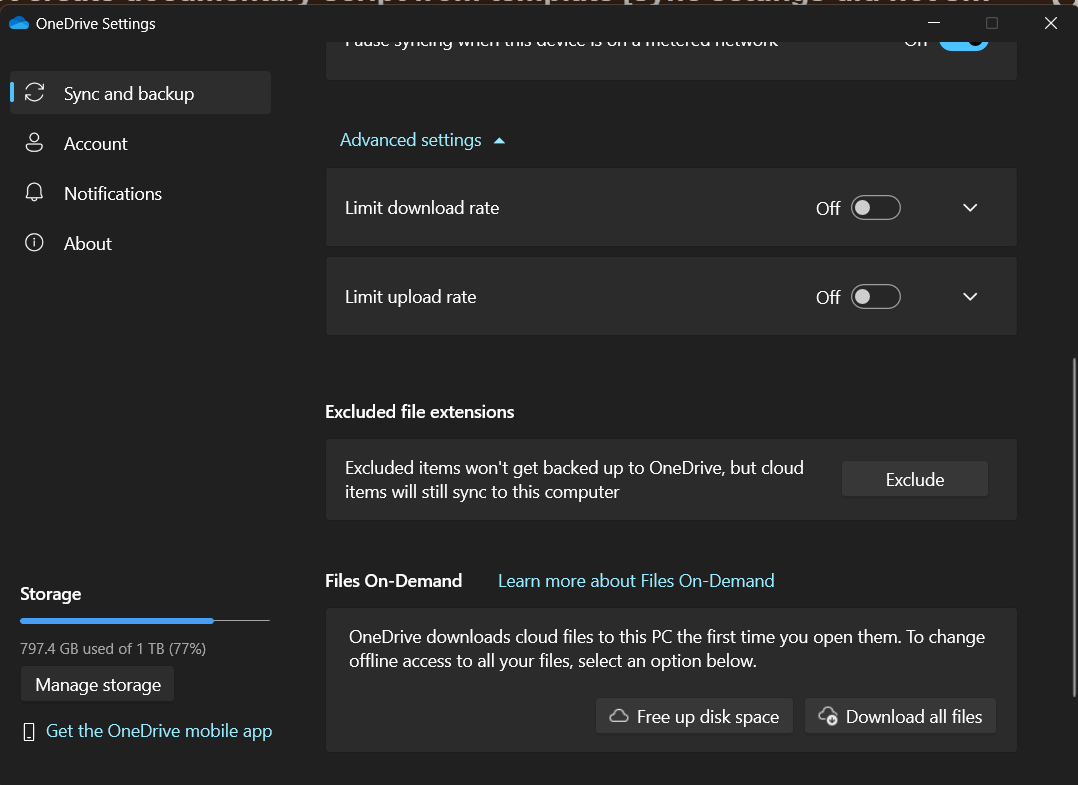The image size is (1078, 785).
Task: Open the Get the OneDrive mobile app link
Action: pyautogui.click(x=159, y=731)
